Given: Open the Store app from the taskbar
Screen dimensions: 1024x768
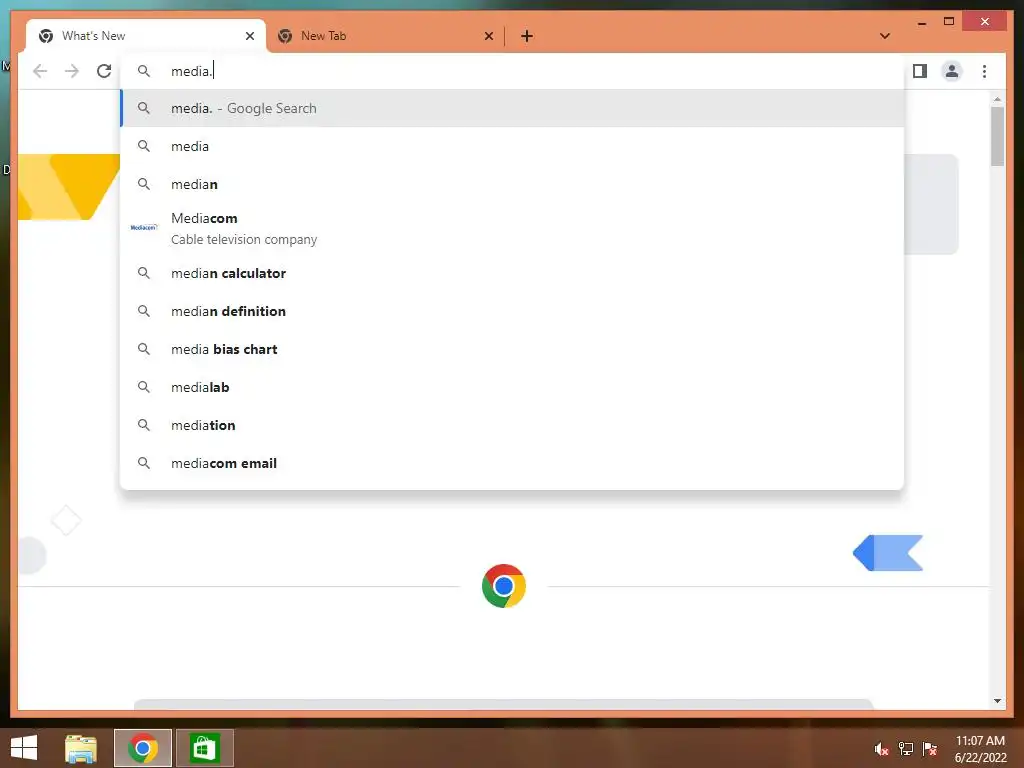Looking at the screenshot, I should (204, 748).
